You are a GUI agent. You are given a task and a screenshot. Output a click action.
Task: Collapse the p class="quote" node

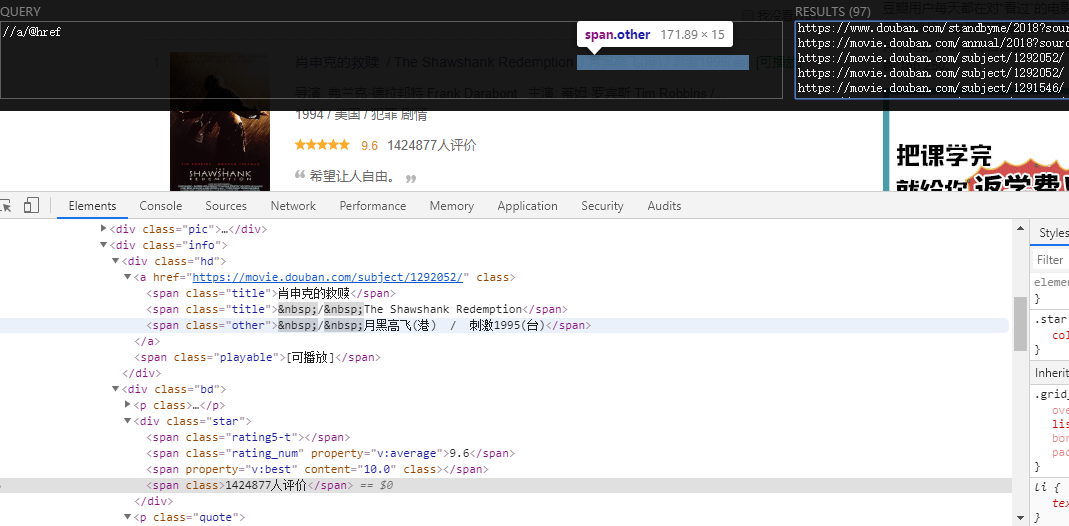pos(127,517)
